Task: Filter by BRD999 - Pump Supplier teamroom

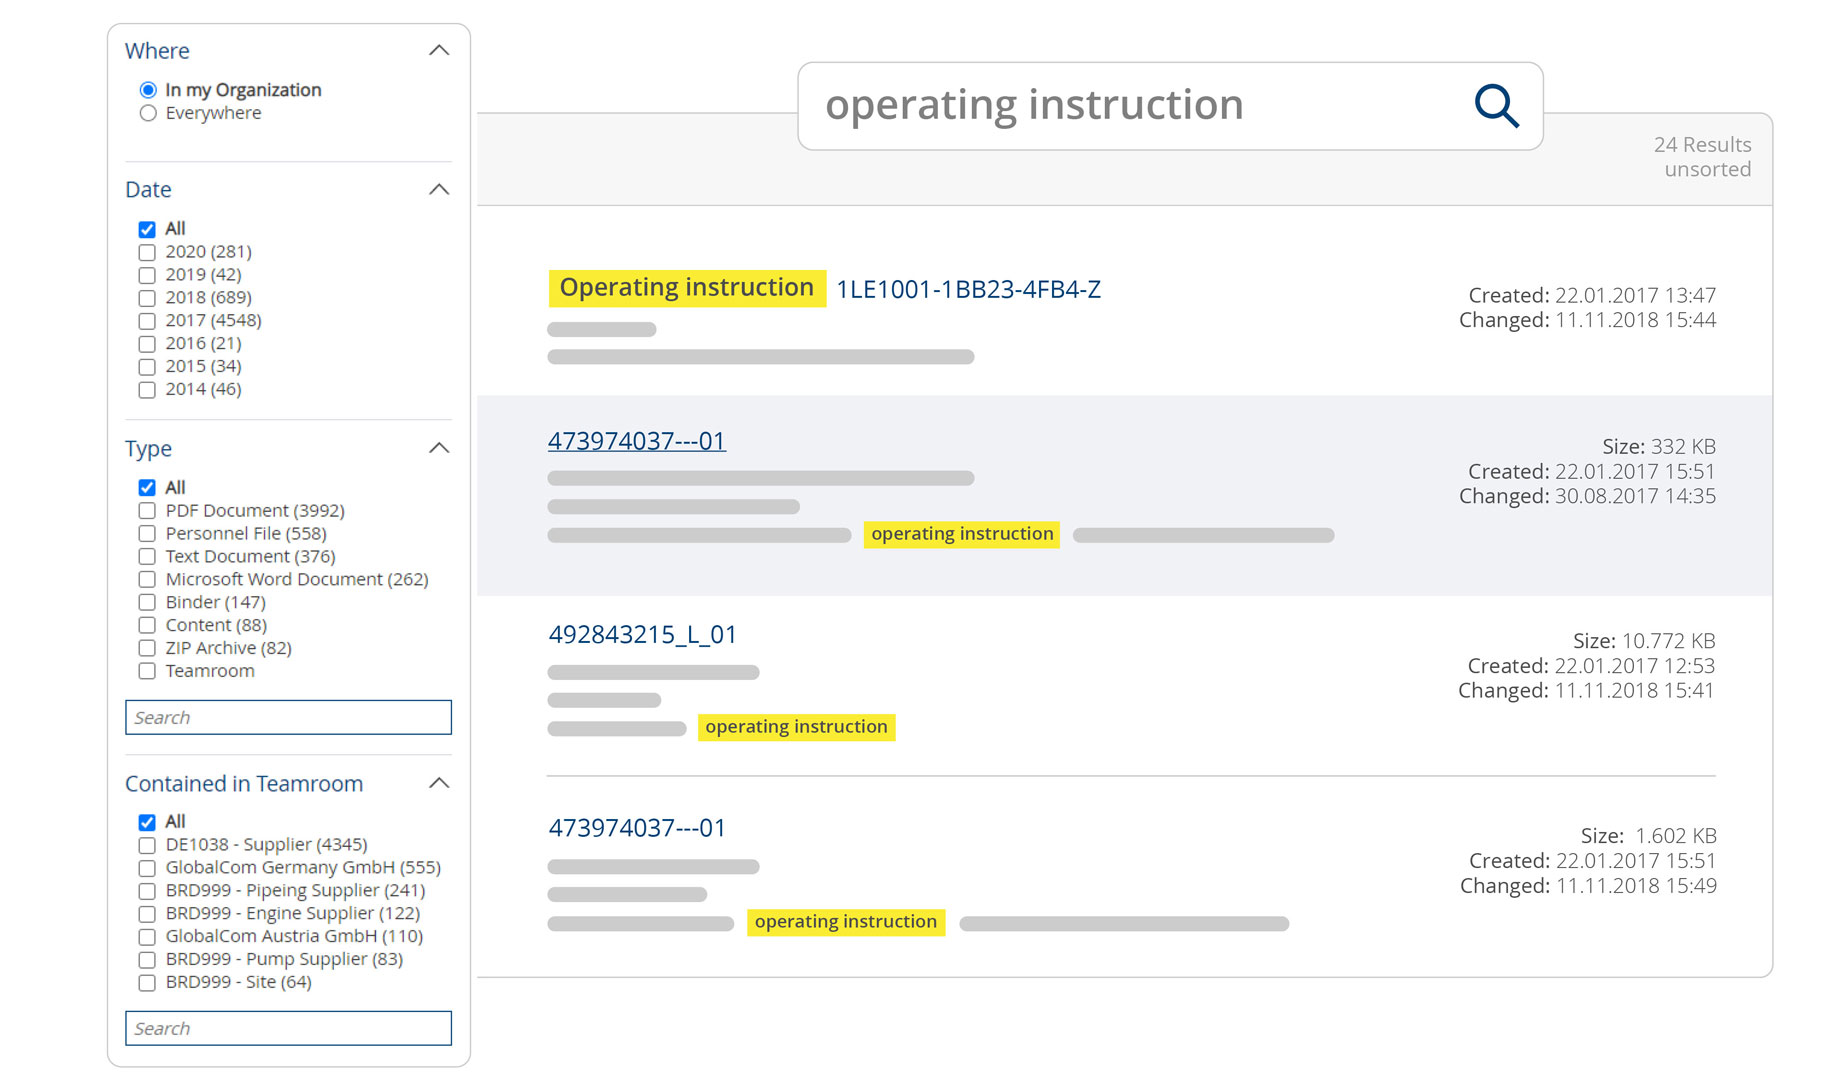Action: click(147, 960)
